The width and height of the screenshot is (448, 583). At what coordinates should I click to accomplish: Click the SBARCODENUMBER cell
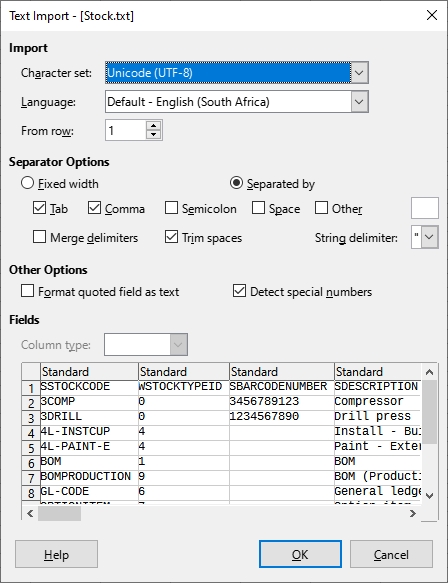click(281, 387)
